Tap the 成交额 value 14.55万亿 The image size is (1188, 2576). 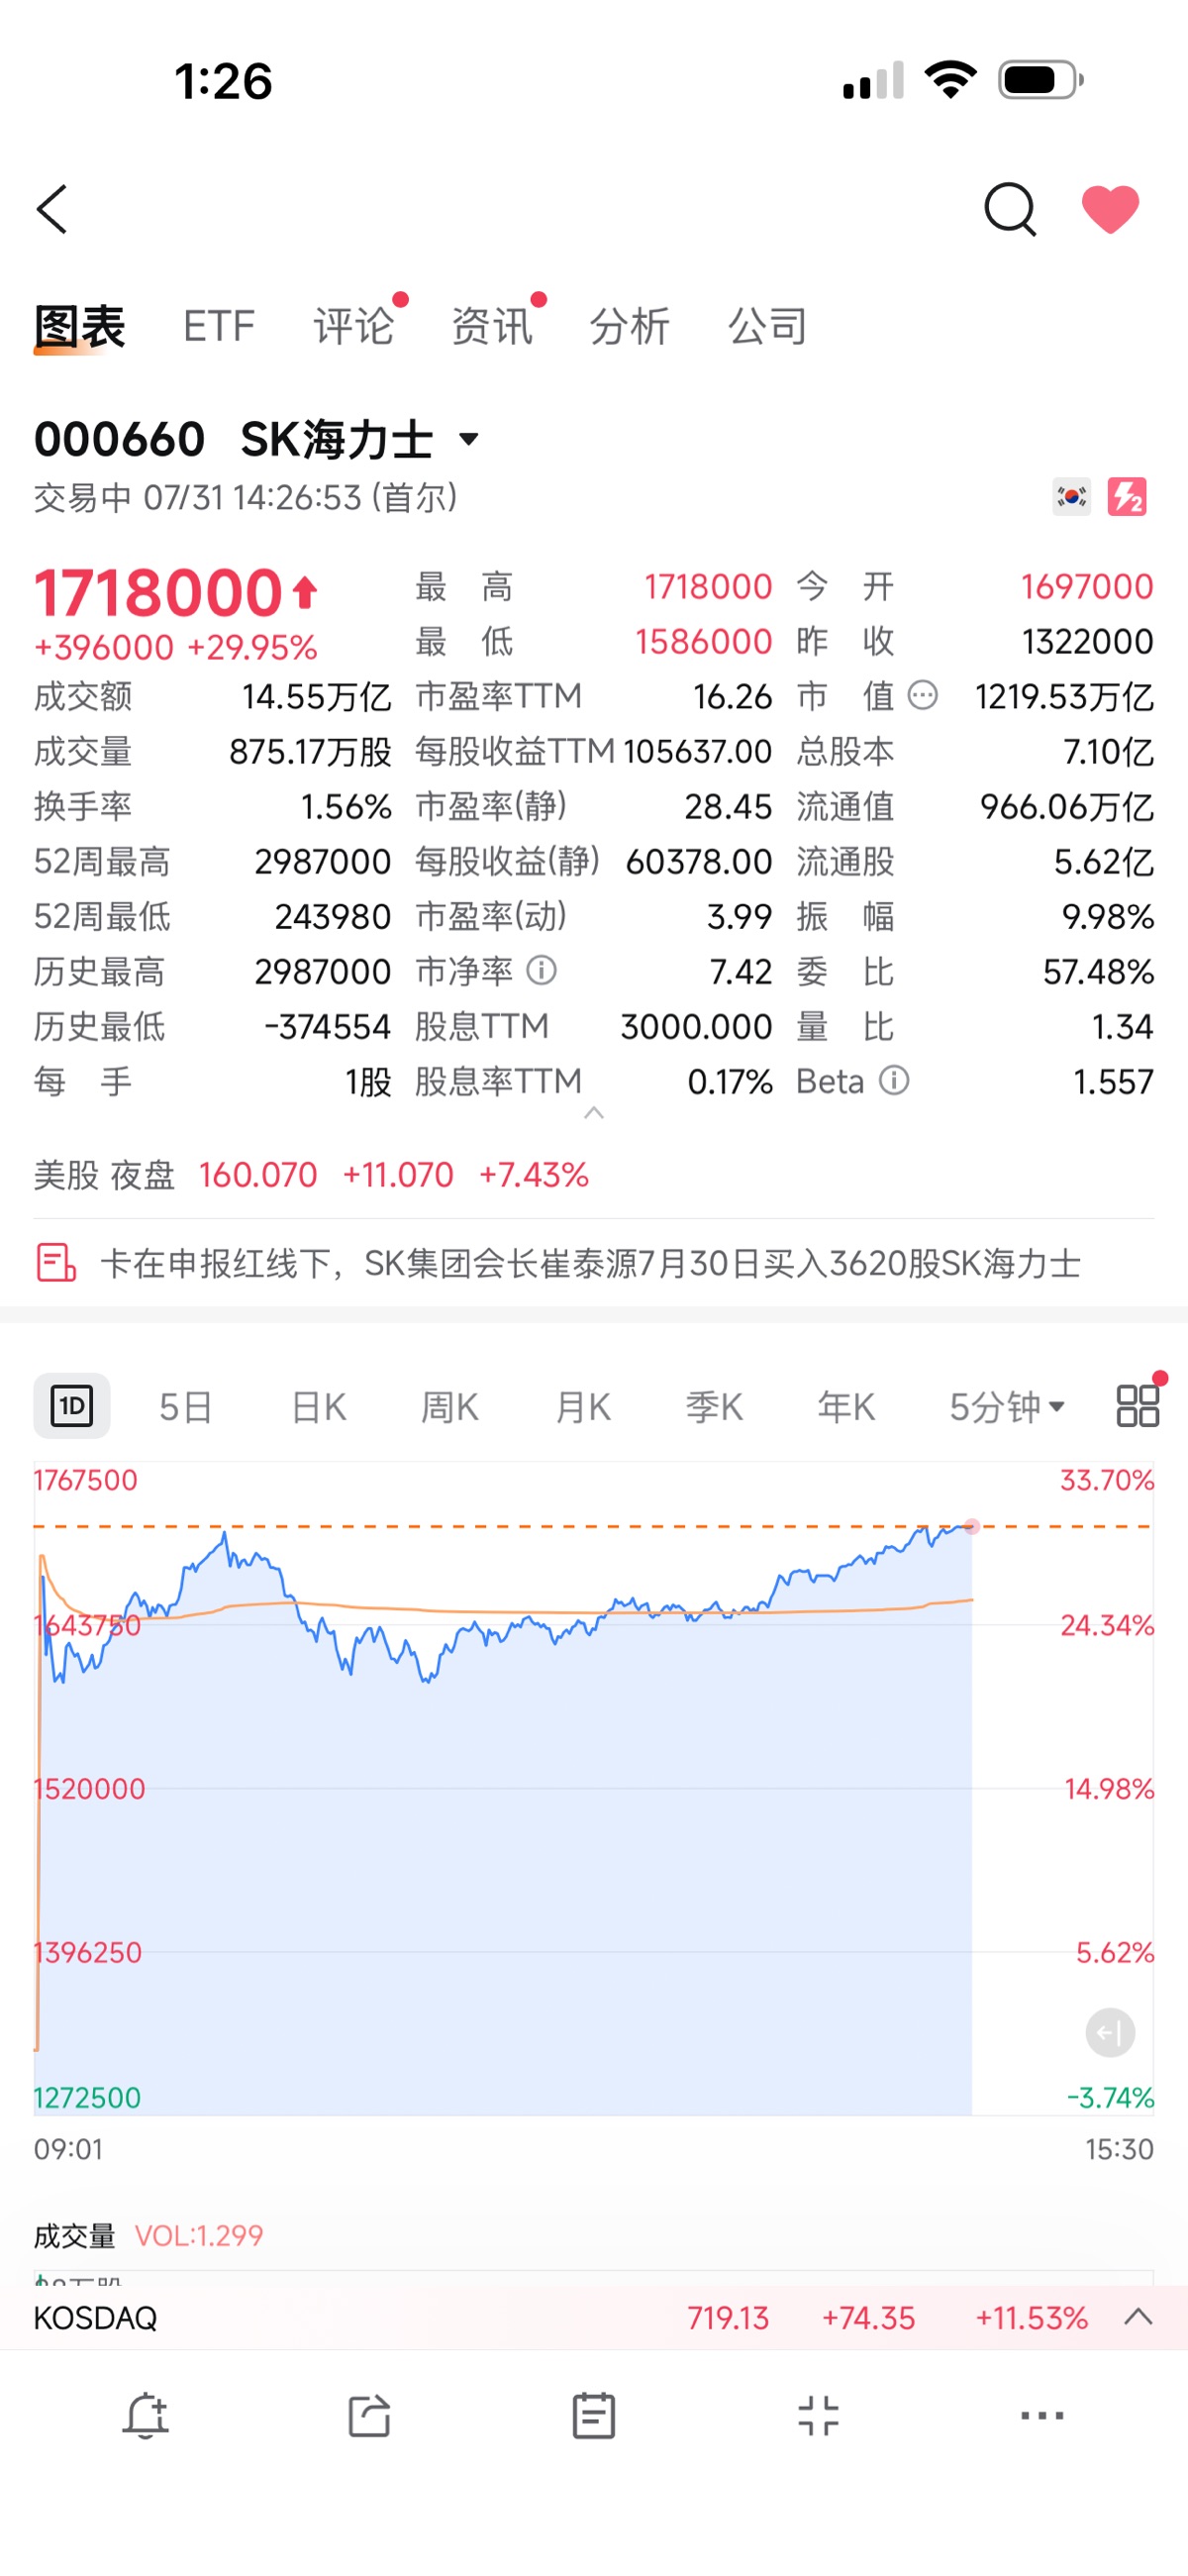(x=316, y=696)
